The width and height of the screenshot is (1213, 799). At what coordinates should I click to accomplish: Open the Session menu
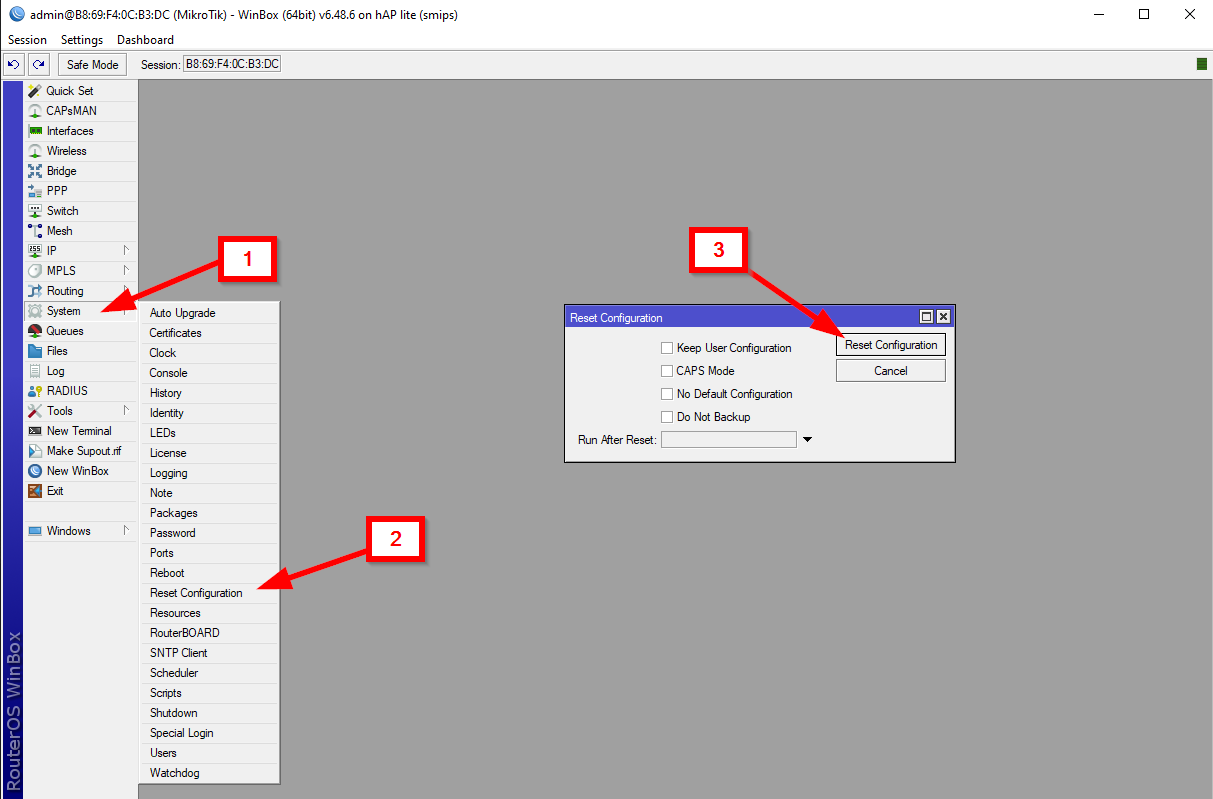point(27,40)
